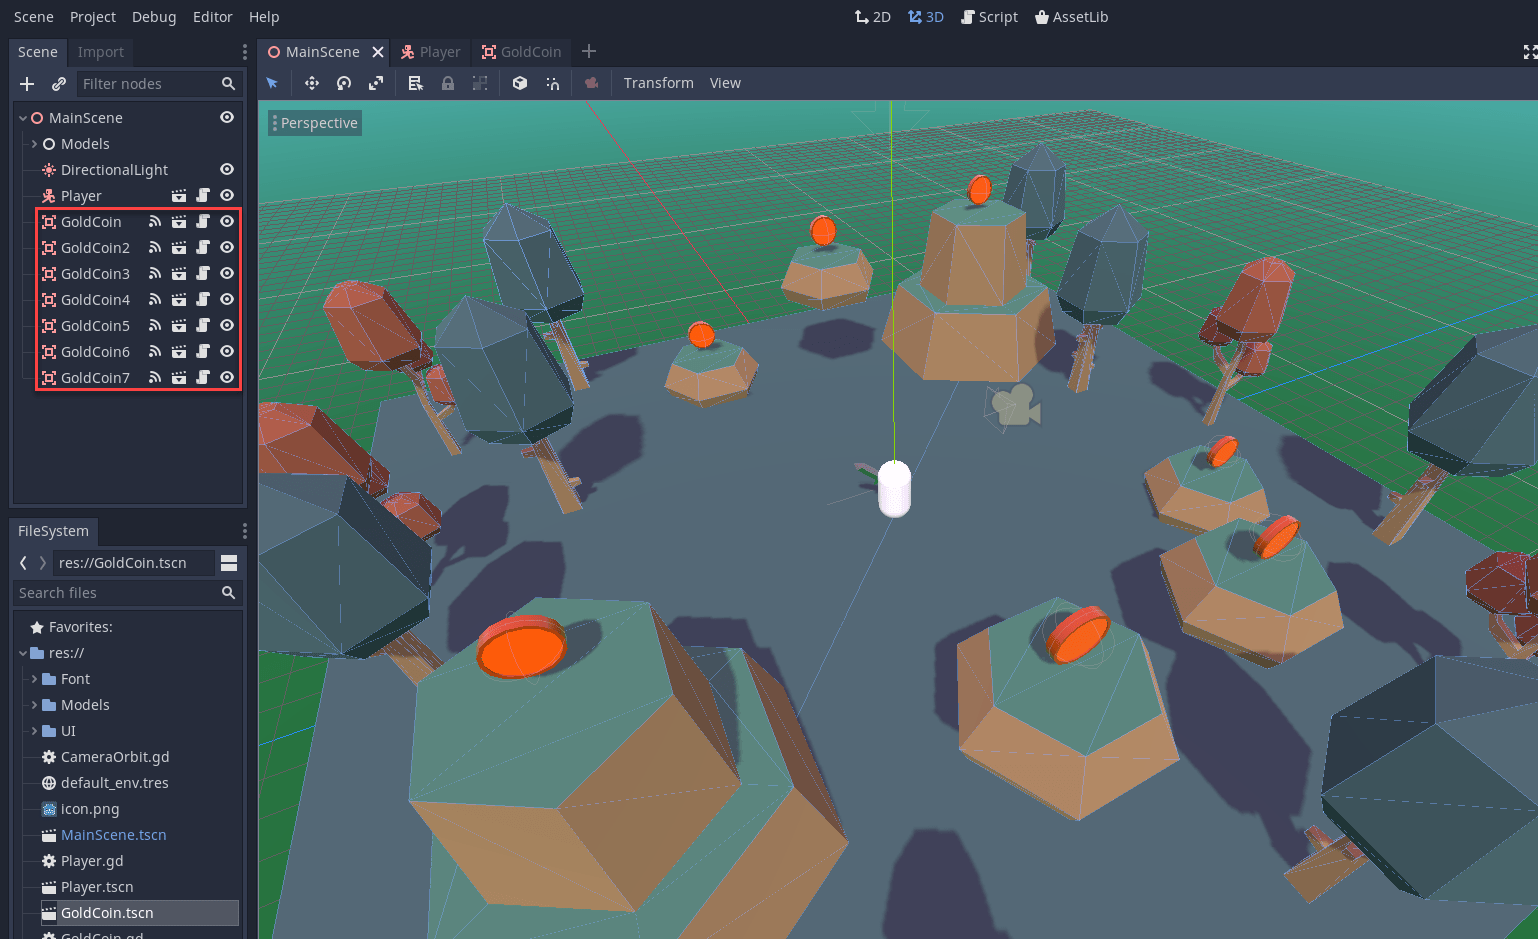Image resolution: width=1538 pixels, height=939 pixels.
Task: Add a new child node in the Scene panel
Action: tap(26, 84)
